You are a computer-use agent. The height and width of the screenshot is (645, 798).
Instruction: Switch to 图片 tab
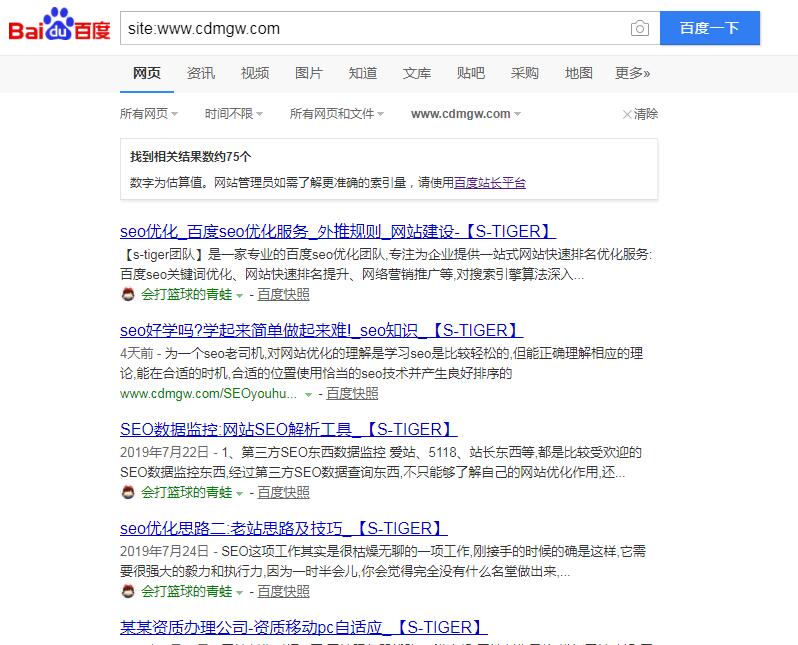(x=308, y=73)
